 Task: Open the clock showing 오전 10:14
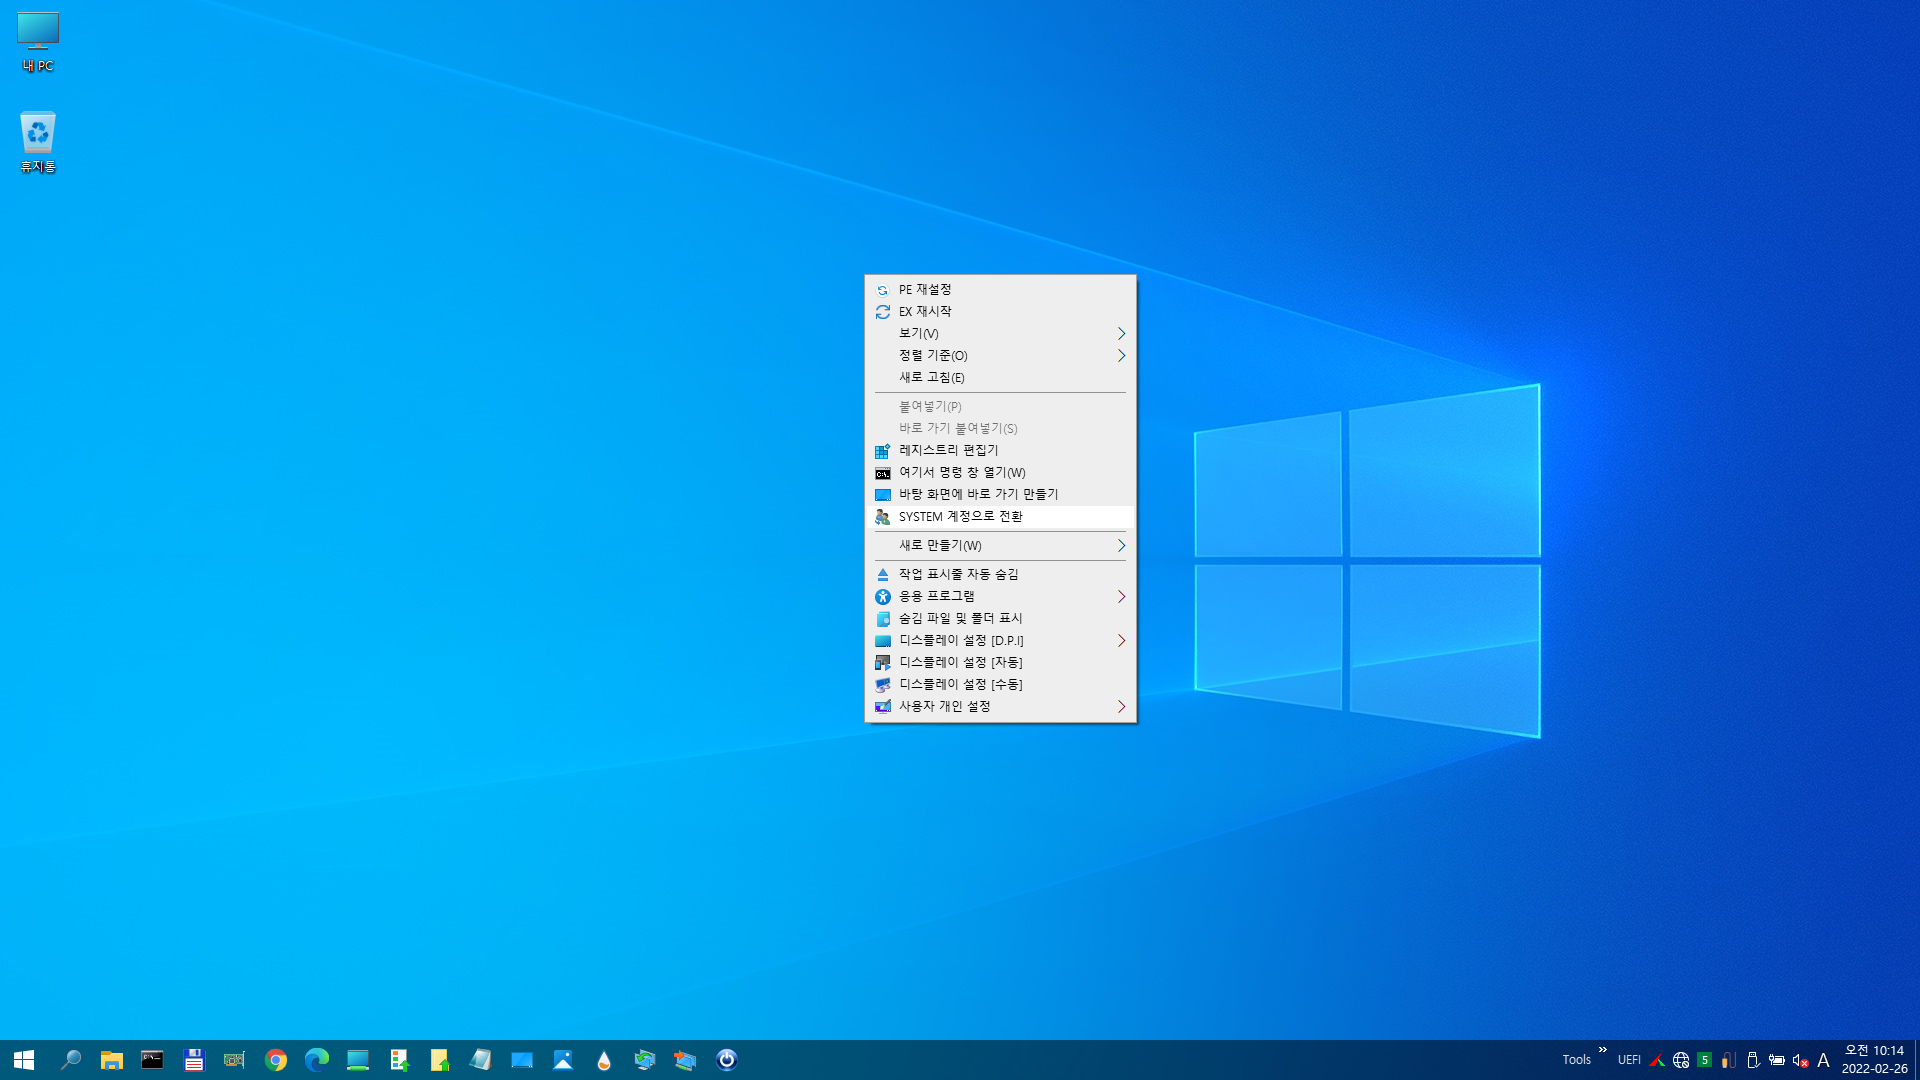point(1874,1060)
